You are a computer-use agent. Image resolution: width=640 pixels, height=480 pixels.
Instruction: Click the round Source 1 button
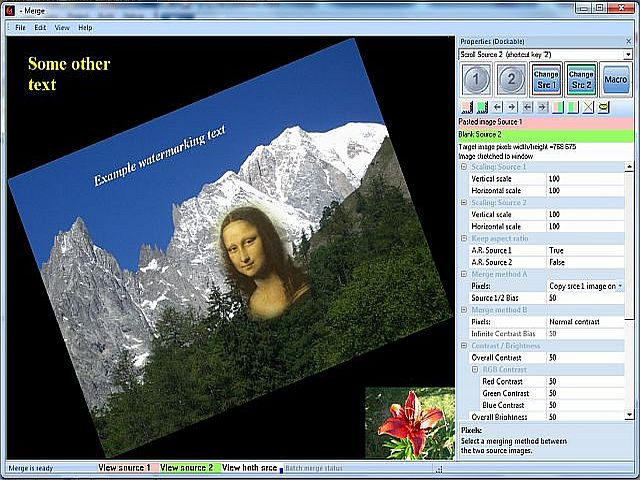click(x=477, y=79)
